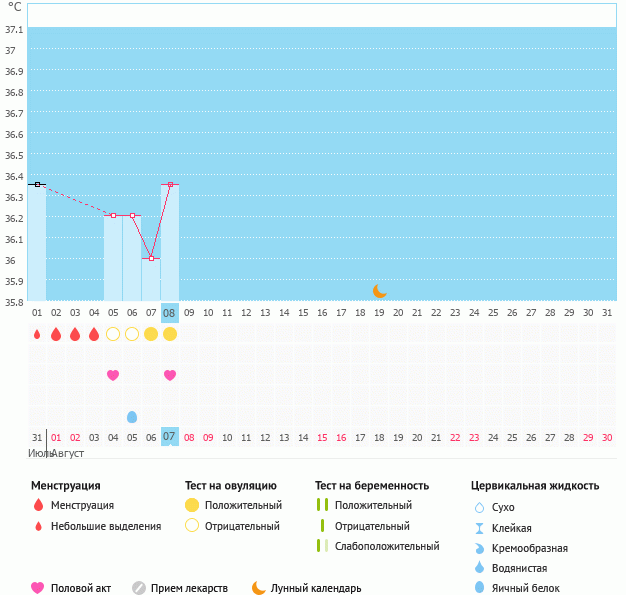Screen dimensions: 626x595
Task: Select the 36.35 temperature point on day 01
Action: point(37,184)
